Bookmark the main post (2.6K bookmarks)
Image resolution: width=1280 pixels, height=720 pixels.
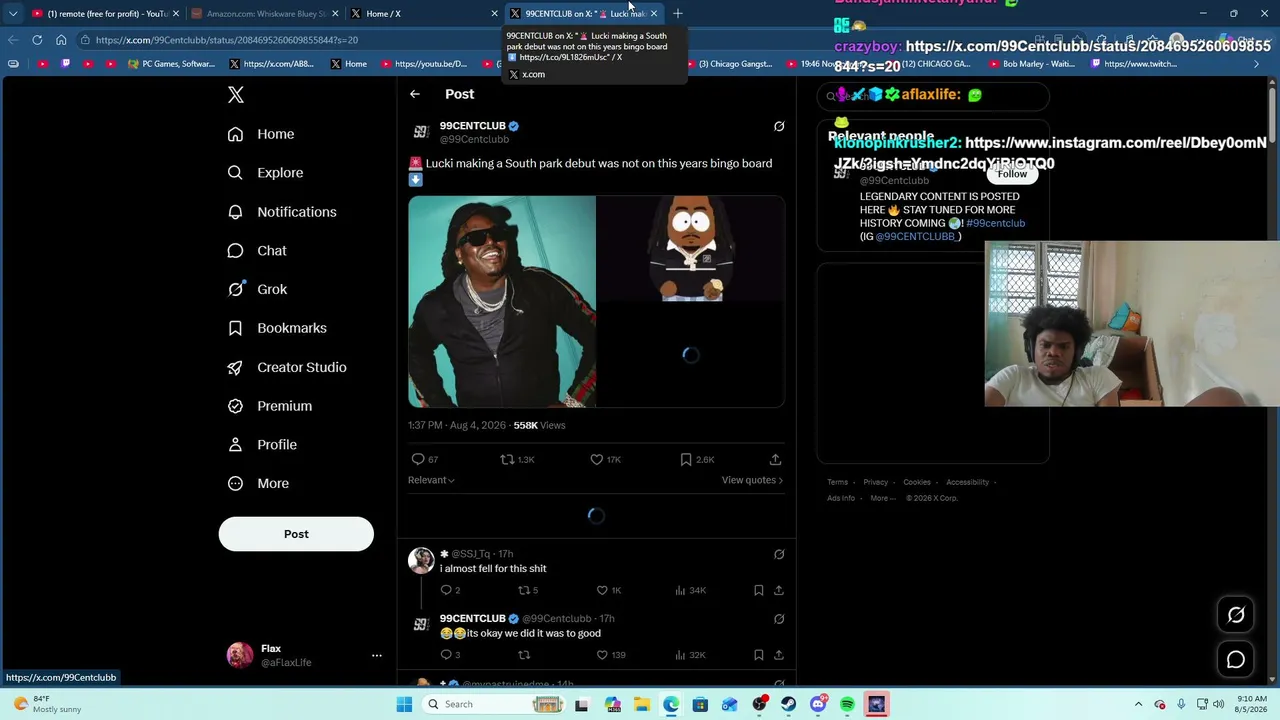click(x=697, y=459)
